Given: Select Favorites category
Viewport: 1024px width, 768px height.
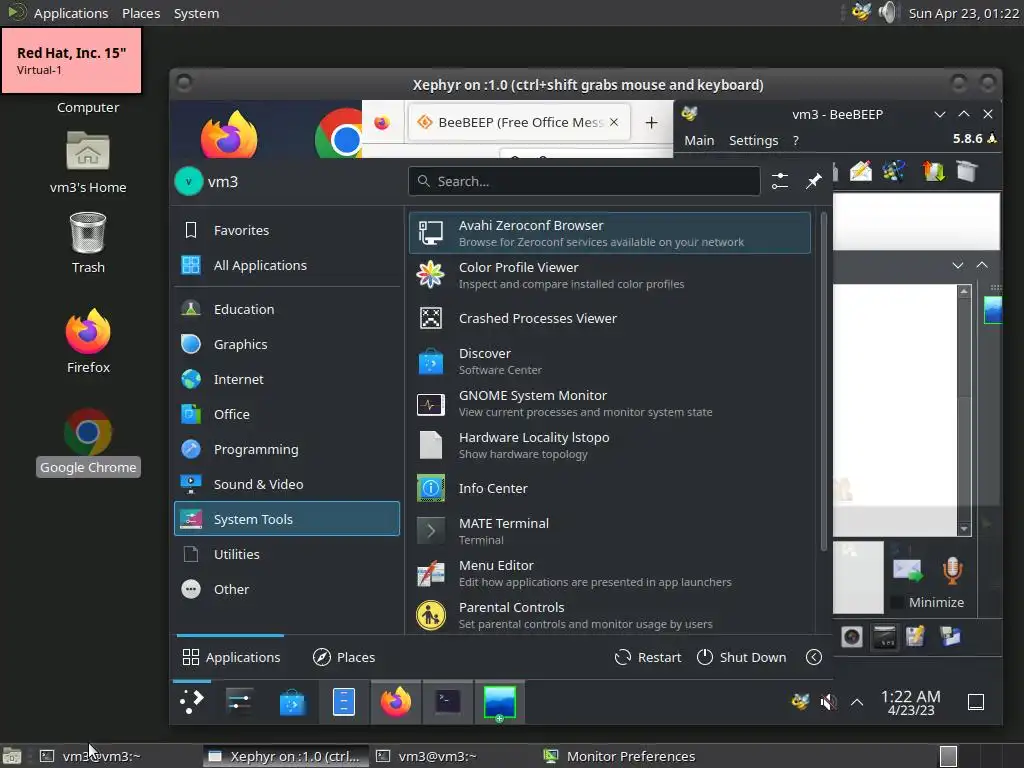Looking at the screenshot, I should [x=287, y=230].
